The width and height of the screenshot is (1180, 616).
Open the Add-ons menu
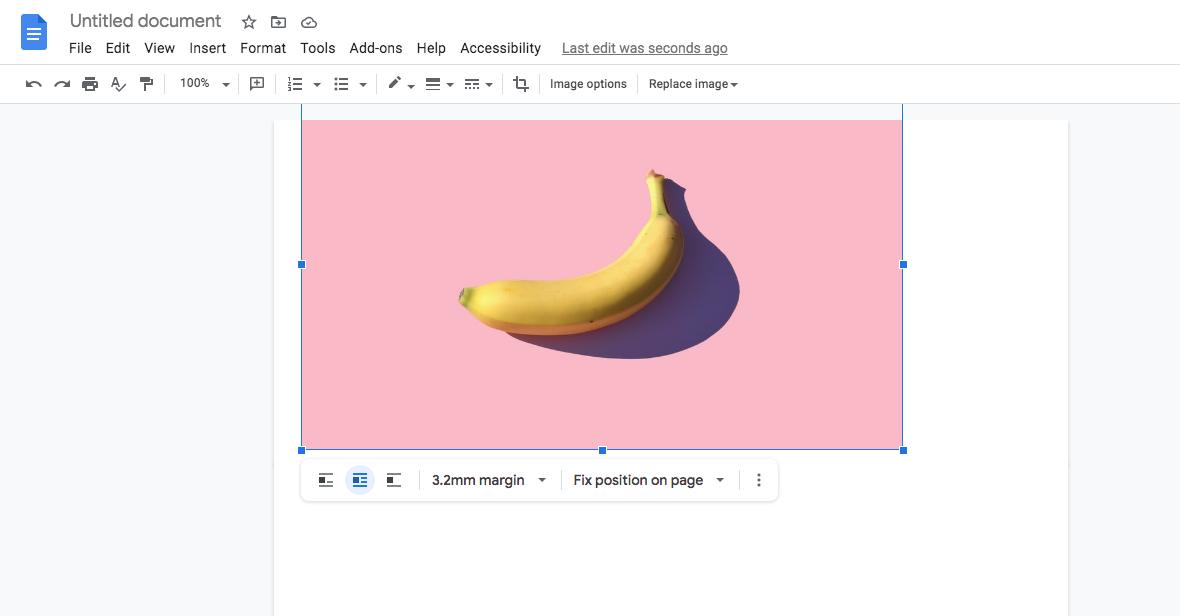coord(376,47)
